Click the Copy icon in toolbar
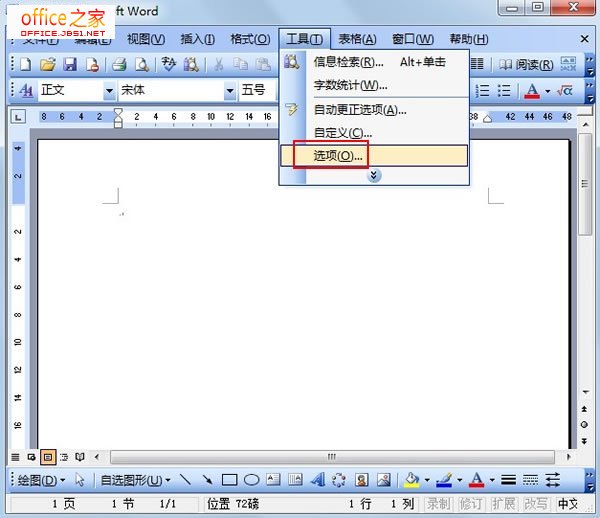This screenshot has height=518, width=600. [241, 64]
